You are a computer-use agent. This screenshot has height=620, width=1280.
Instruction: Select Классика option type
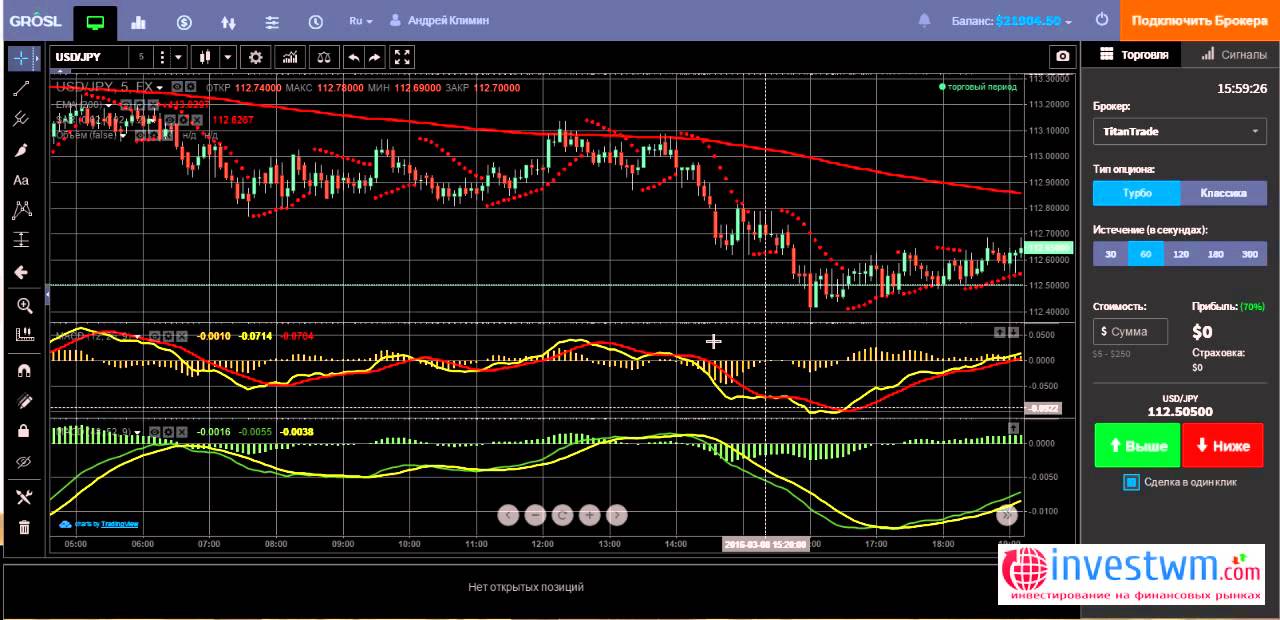click(x=1224, y=193)
